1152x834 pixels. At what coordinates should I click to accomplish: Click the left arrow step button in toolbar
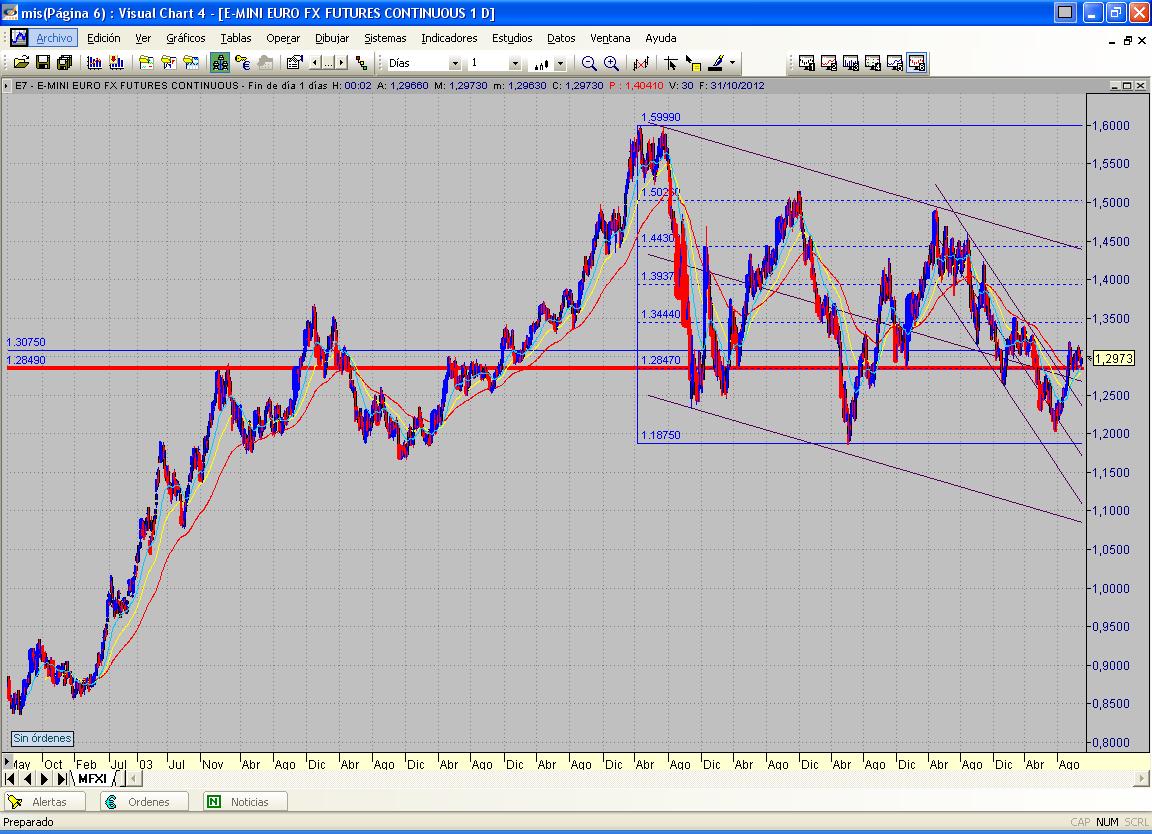(315, 63)
